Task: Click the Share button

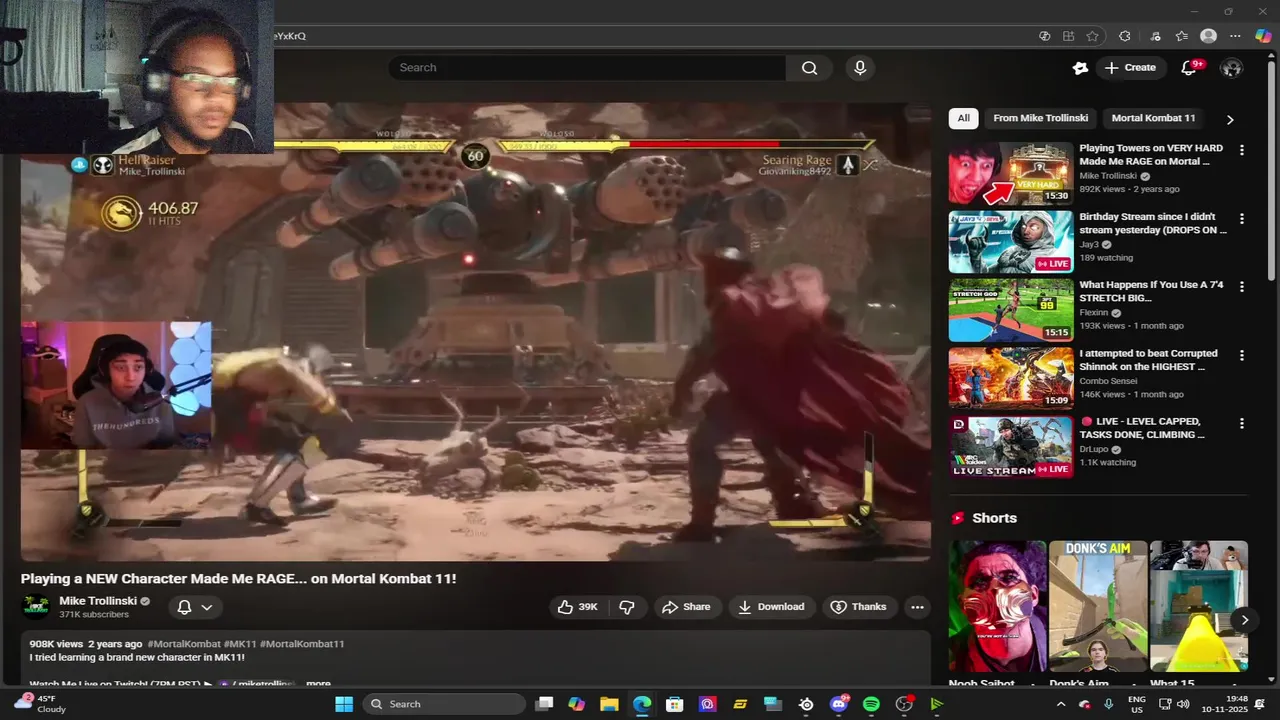Action: tap(686, 607)
